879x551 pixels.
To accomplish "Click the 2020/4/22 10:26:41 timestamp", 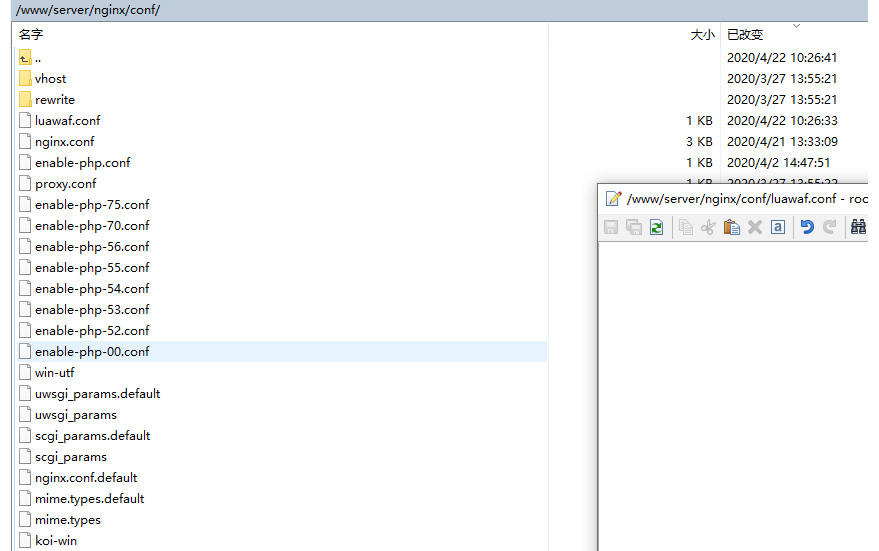I will [782, 58].
